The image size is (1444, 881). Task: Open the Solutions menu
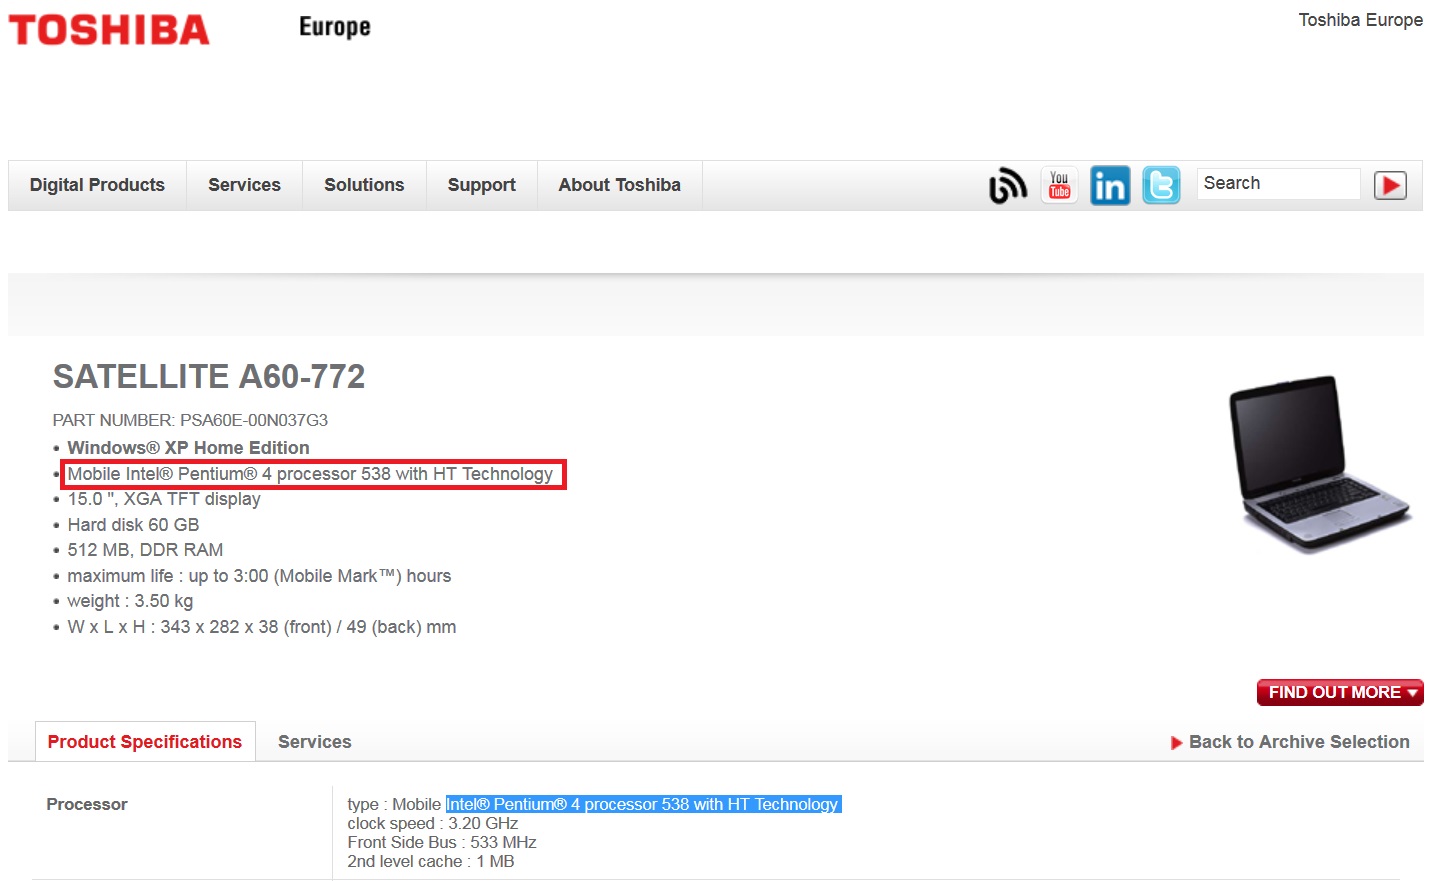(364, 185)
